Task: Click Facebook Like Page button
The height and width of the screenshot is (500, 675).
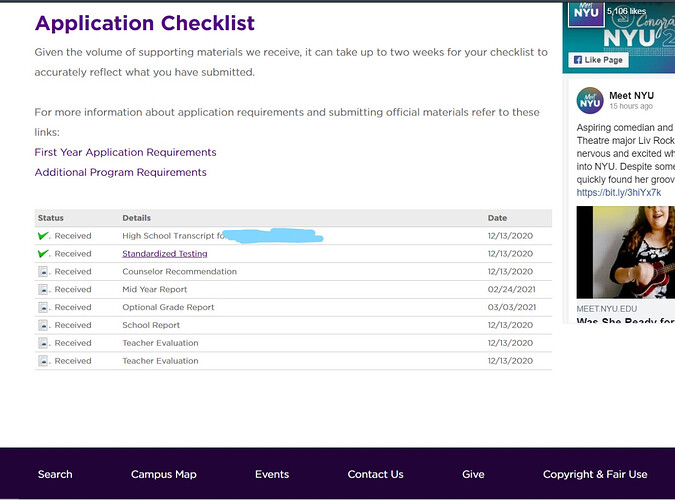Action: 599,60
